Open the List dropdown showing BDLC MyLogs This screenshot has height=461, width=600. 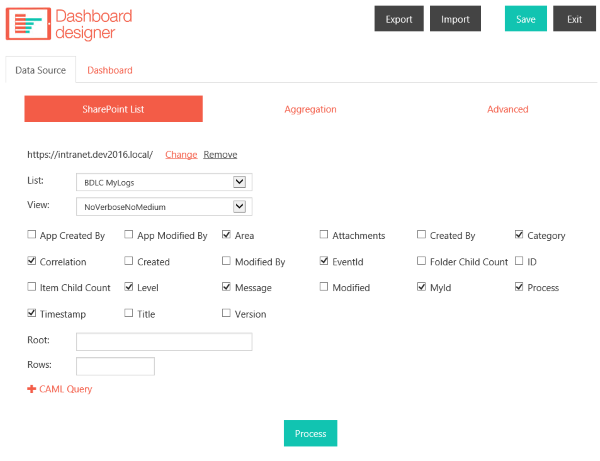pos(164,182)
